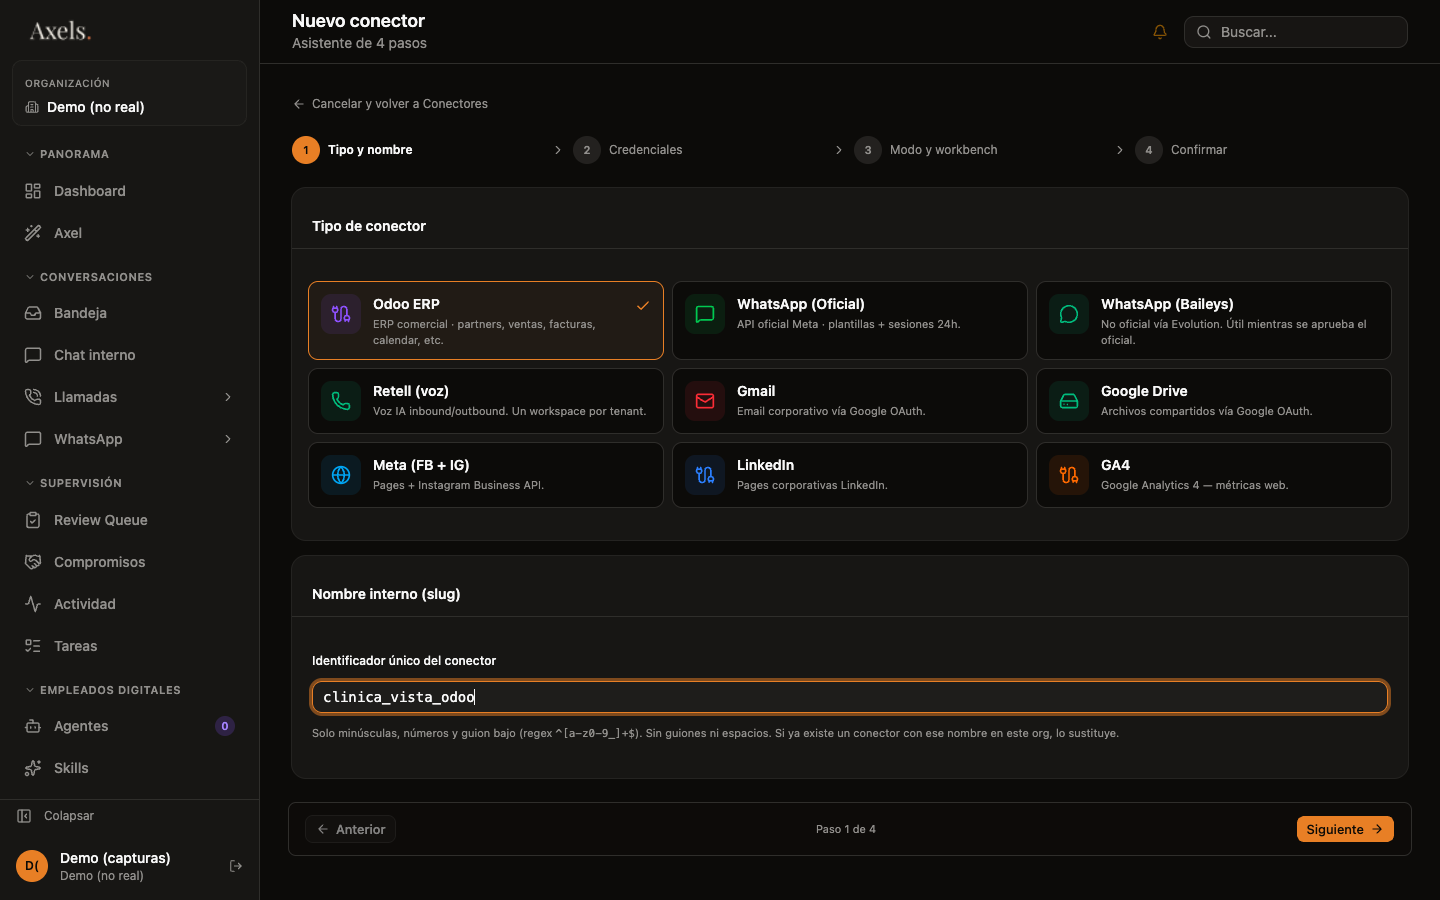Collapse the CONVERSACIONES sidebar section
Screen dimensions: 1440x900
click(x=88, y=277)
